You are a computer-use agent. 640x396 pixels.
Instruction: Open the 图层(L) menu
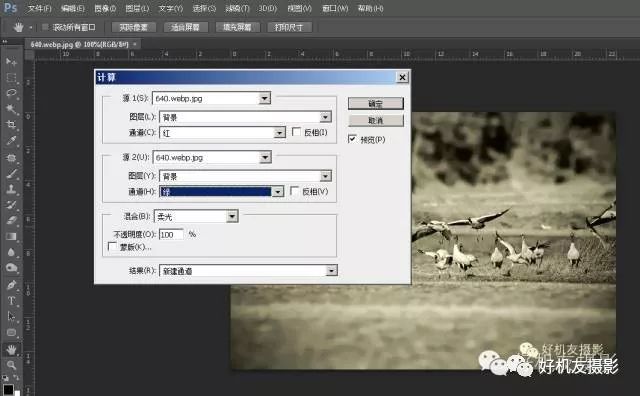click(137, 8)
